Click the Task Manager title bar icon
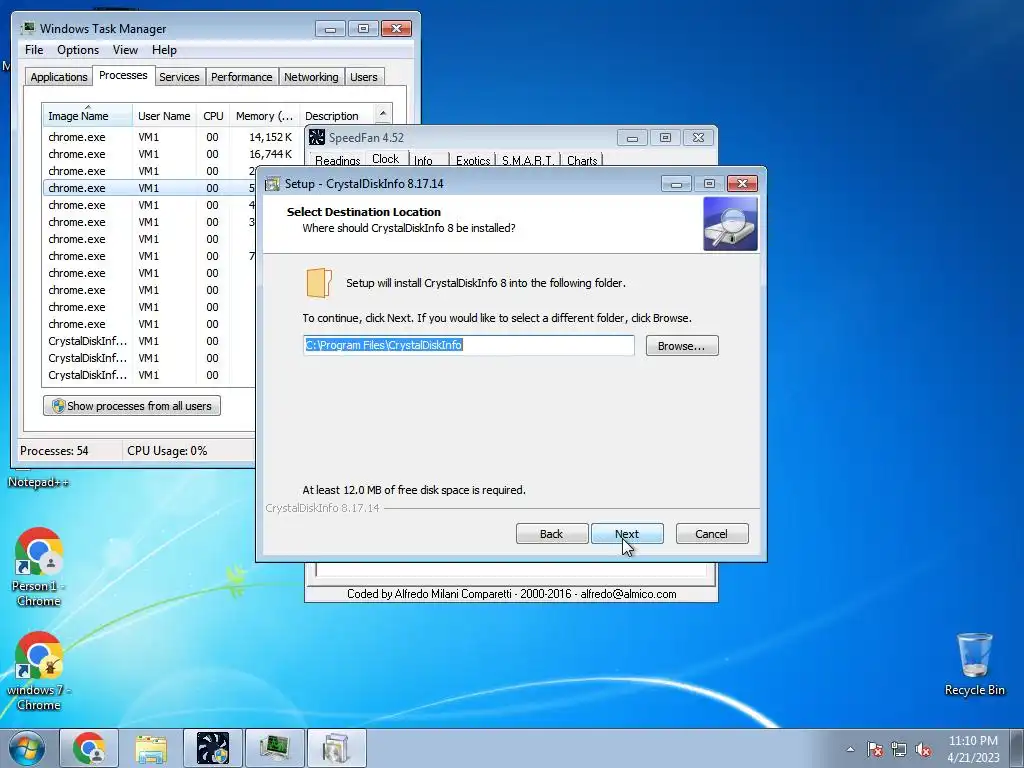The image size is (1024, 768). tap(28, 29)
